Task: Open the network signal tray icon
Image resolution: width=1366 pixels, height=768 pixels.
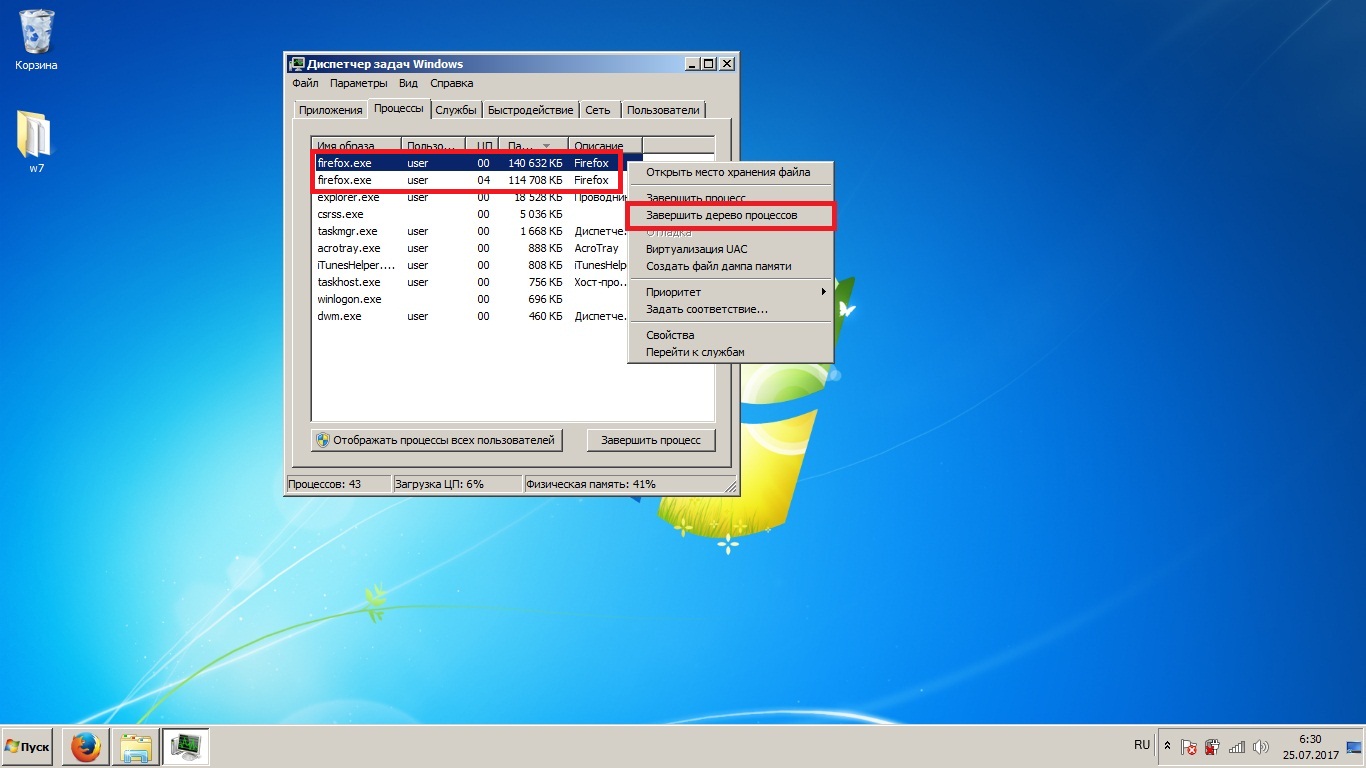Action: click(1237, 747)
